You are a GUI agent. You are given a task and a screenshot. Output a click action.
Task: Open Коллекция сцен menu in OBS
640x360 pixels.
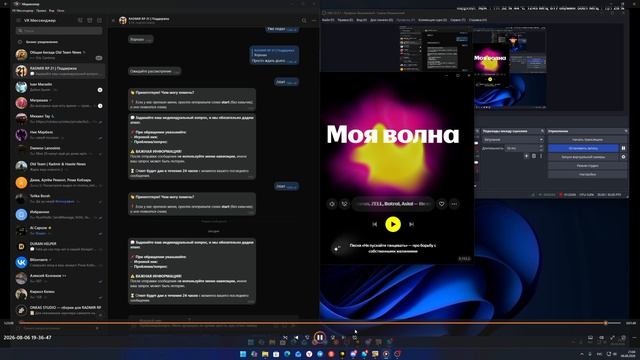click(432, 20)
